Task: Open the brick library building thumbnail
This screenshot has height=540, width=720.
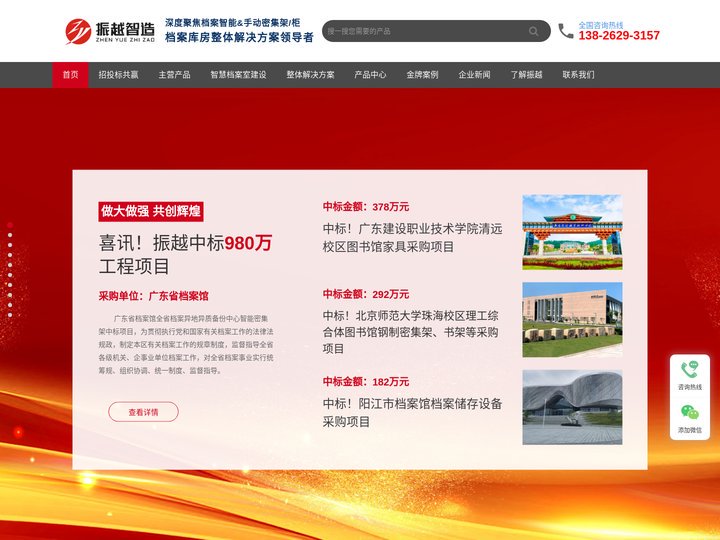Action: (x=572, y=320)
